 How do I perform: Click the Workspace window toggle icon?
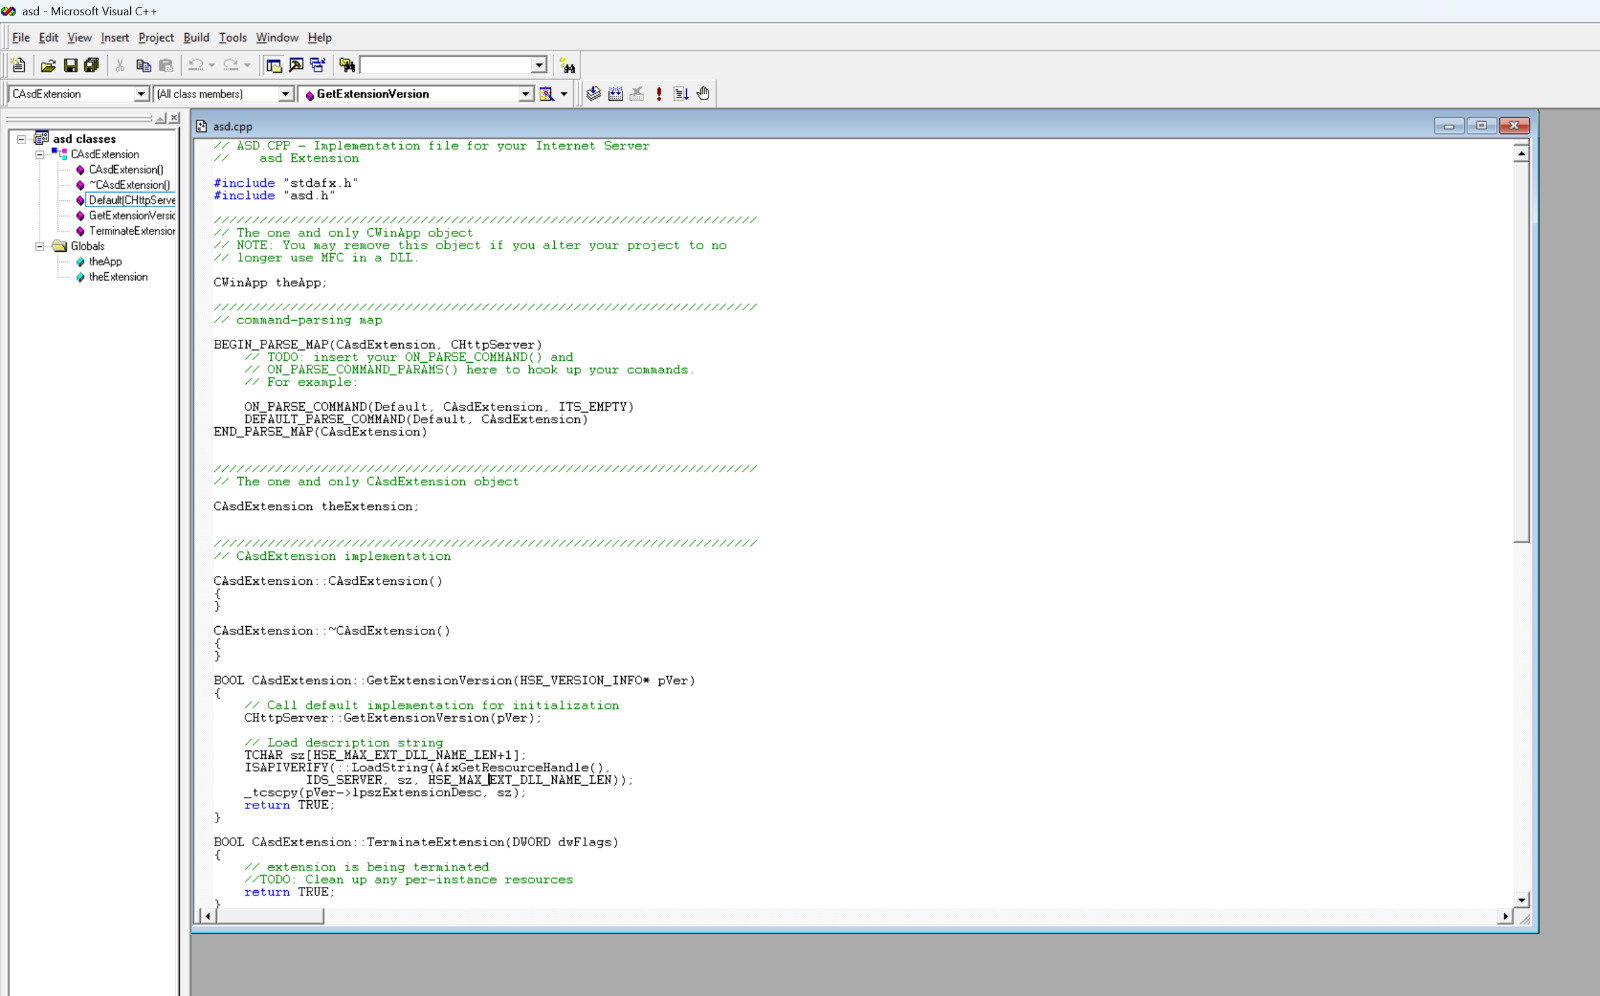(274, 64)
